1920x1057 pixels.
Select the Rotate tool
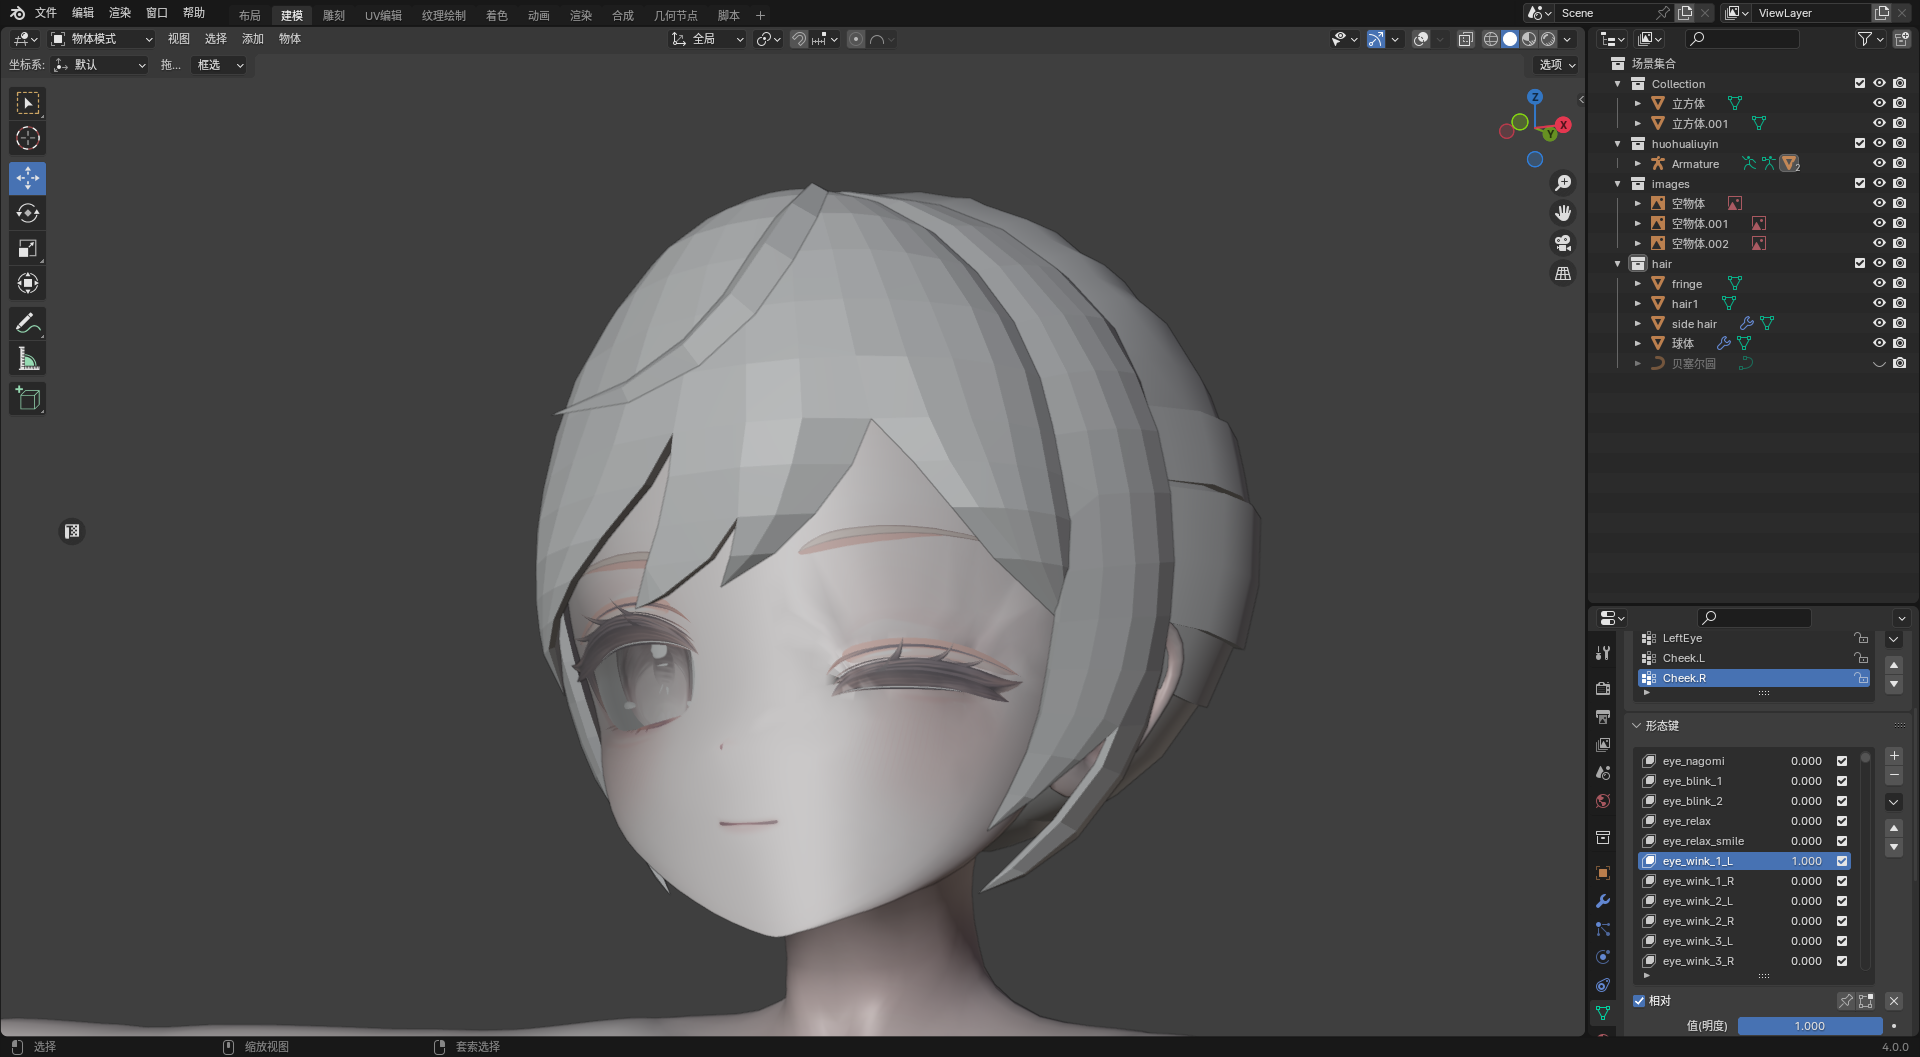pyautogui.click(x=28, y=214)
